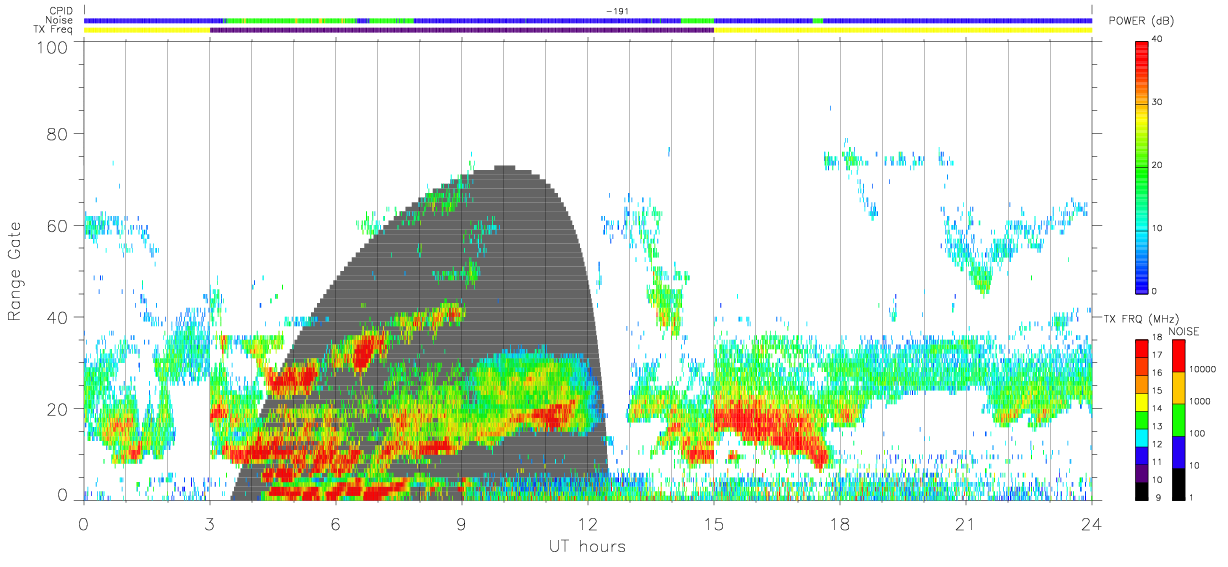Viewport: 1228px width, 567px height.
Task: Click the '20' tick on the Range Gate axis
Action: [56, 408]
